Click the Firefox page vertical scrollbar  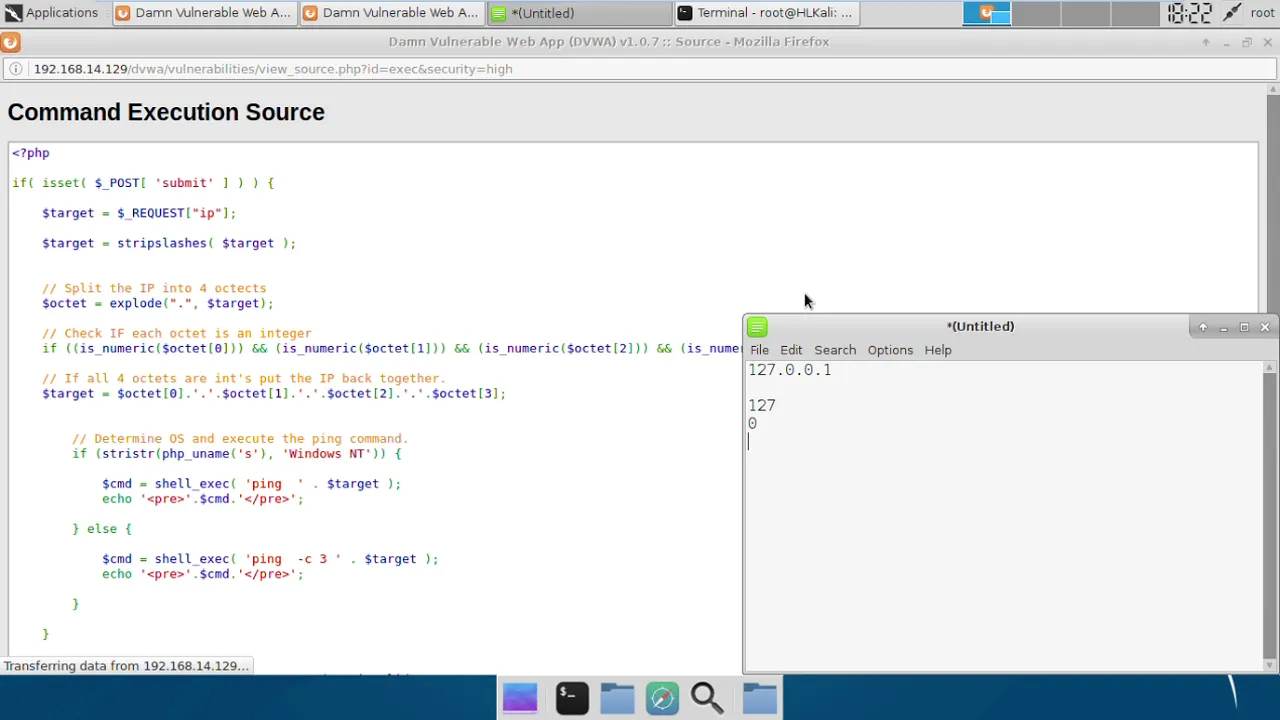(x=1272, y=205)
